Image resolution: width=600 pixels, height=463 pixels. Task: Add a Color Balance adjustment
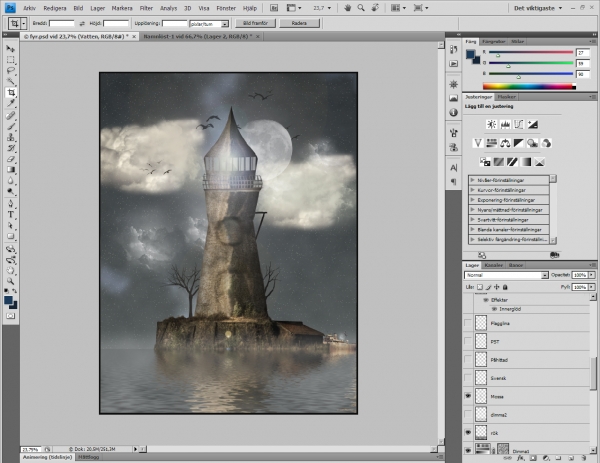click(505, 143)
